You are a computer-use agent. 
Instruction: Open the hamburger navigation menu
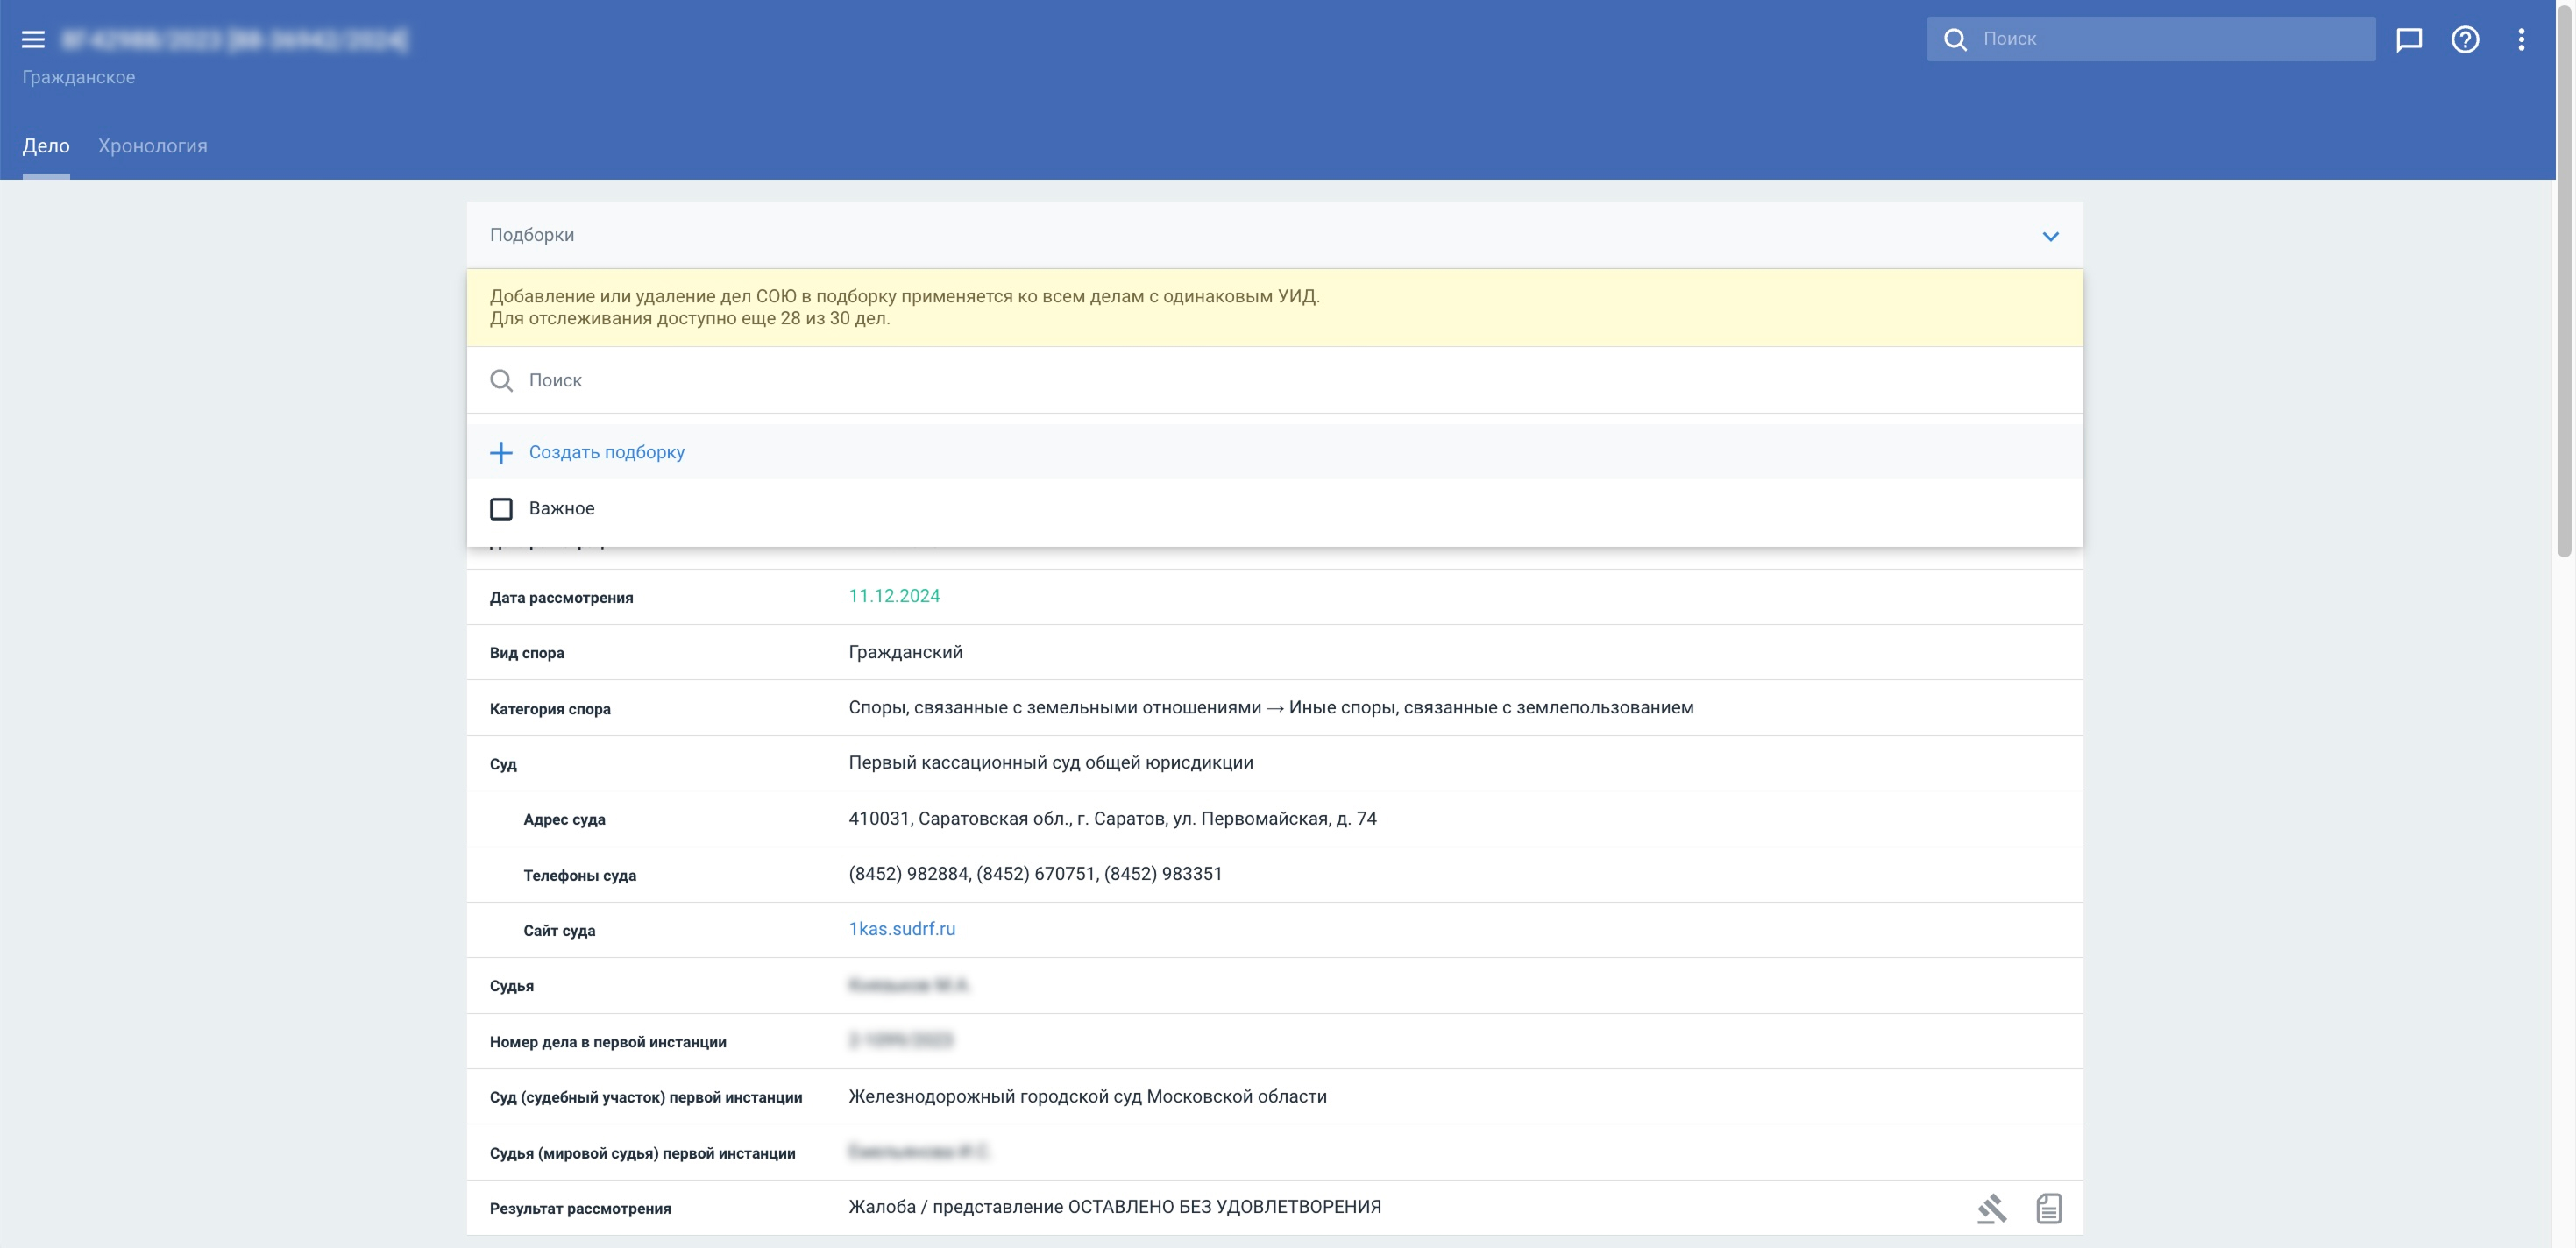tap(33, 40)
